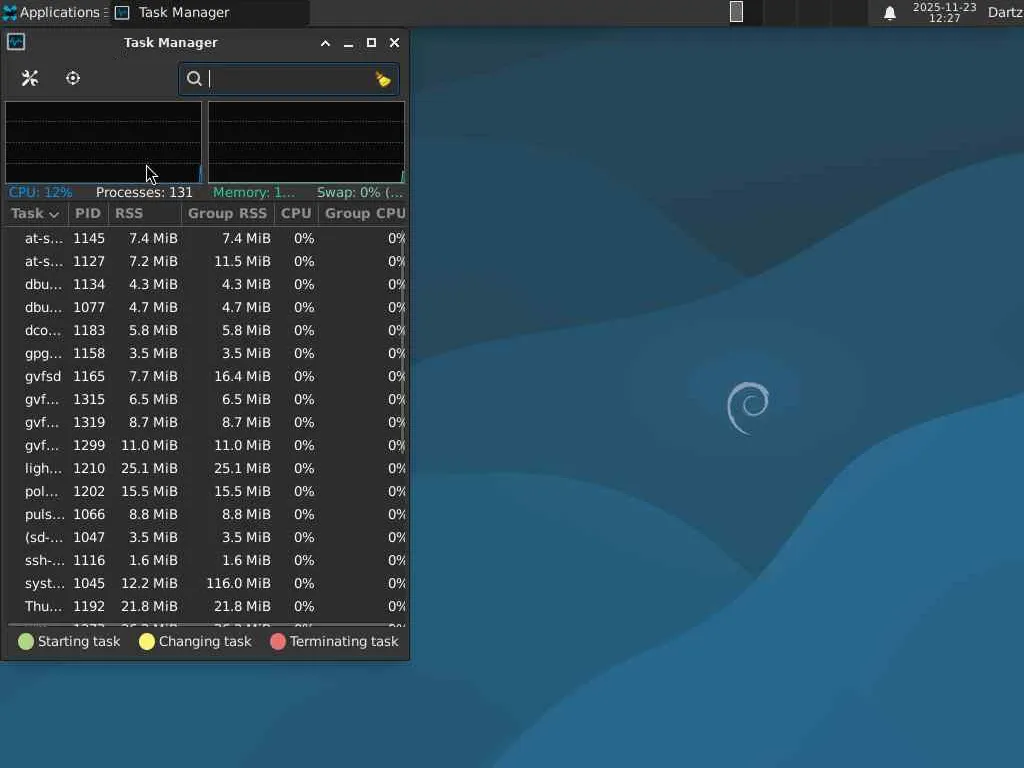Click the 116.0 MiB Group RSS value
1024x768 pixels.
[x=238, y=583]
